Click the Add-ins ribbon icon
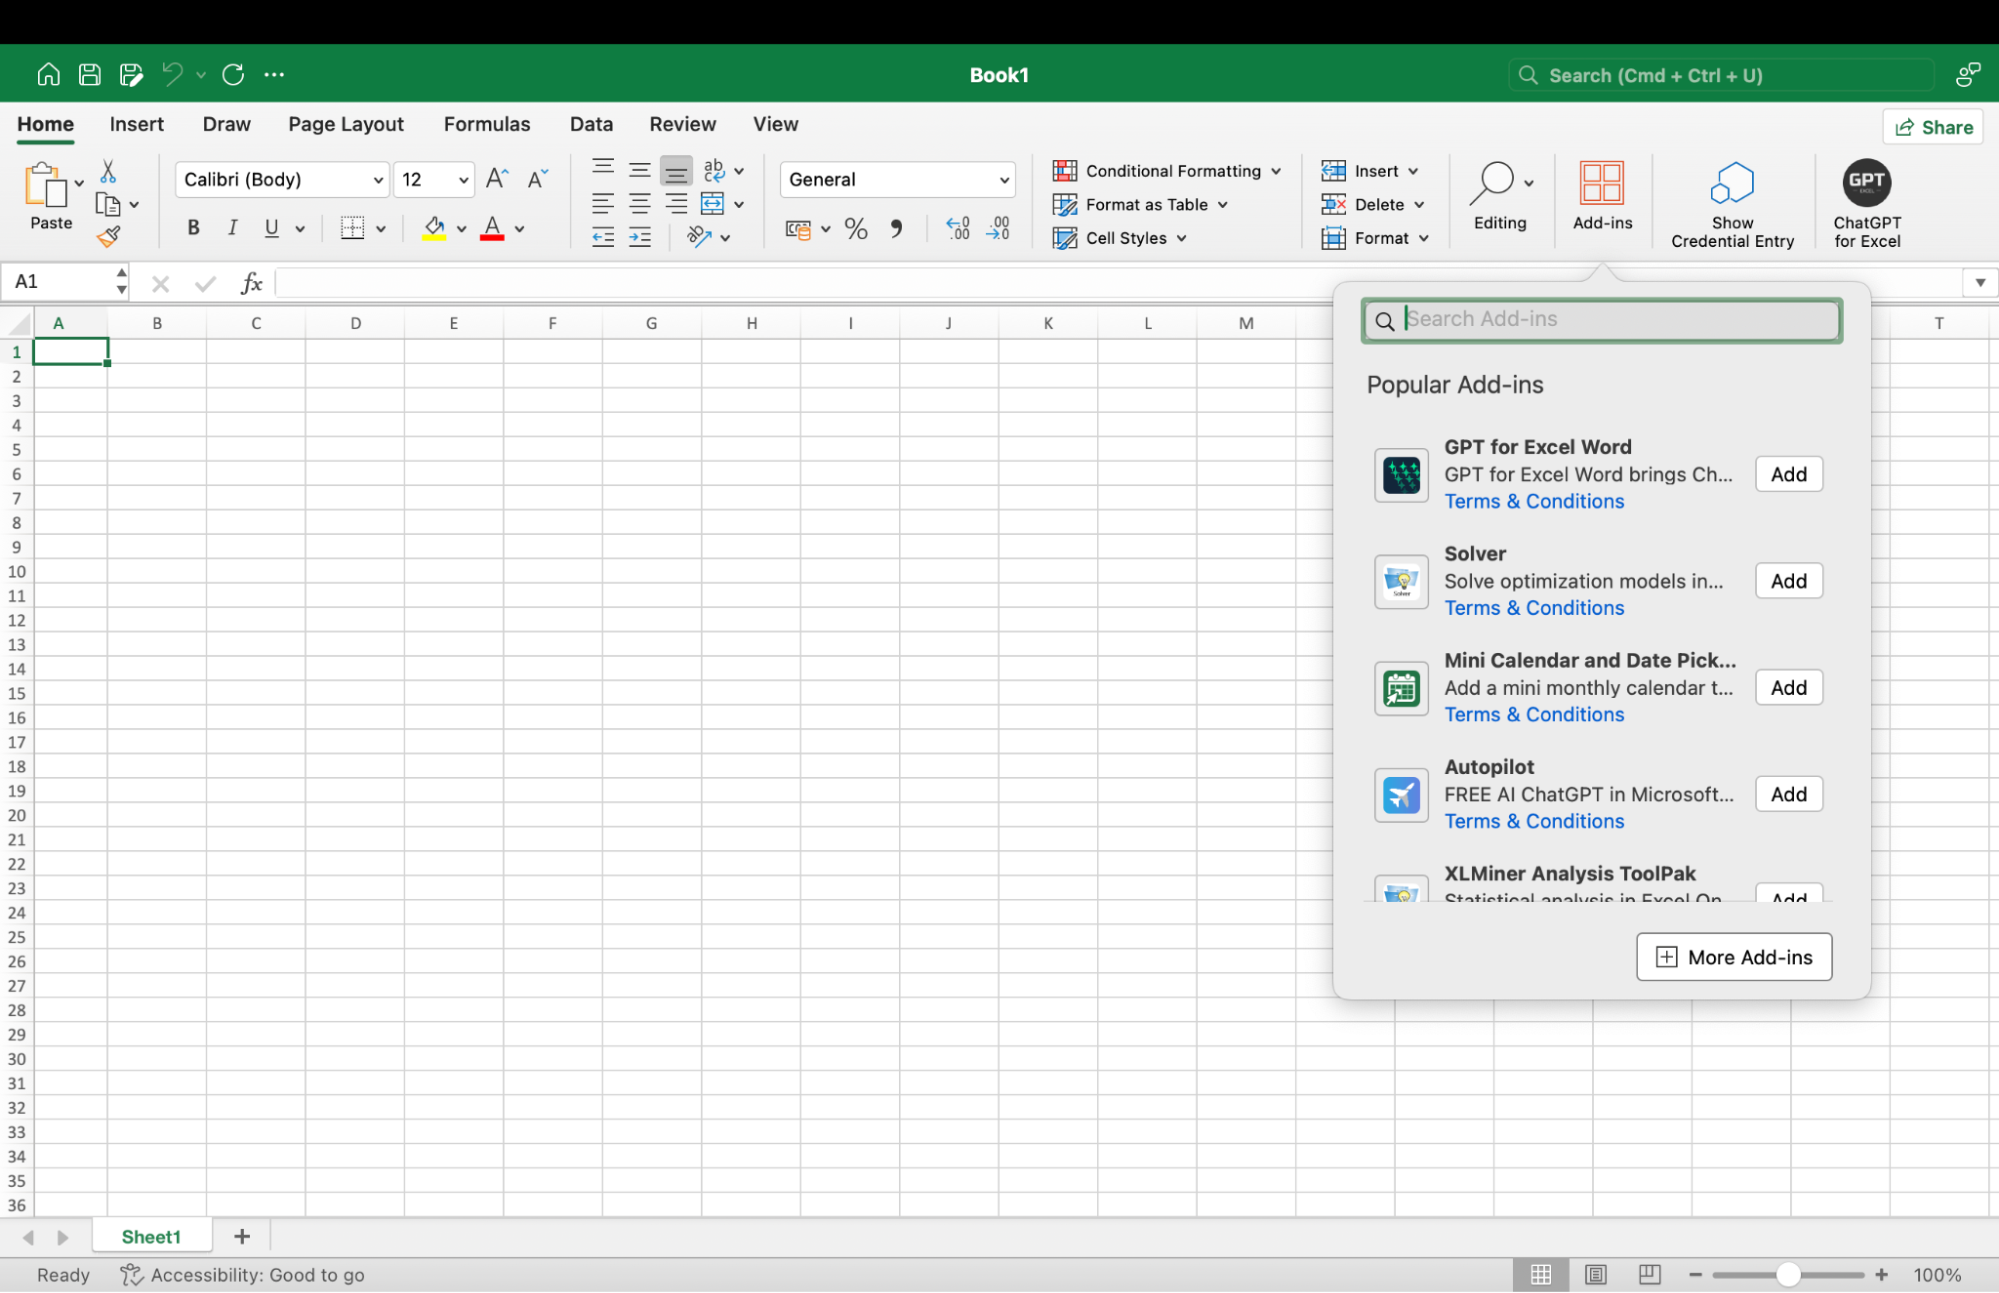The width and height of the screenshot is (1999, 1293). coord(1601,196)
